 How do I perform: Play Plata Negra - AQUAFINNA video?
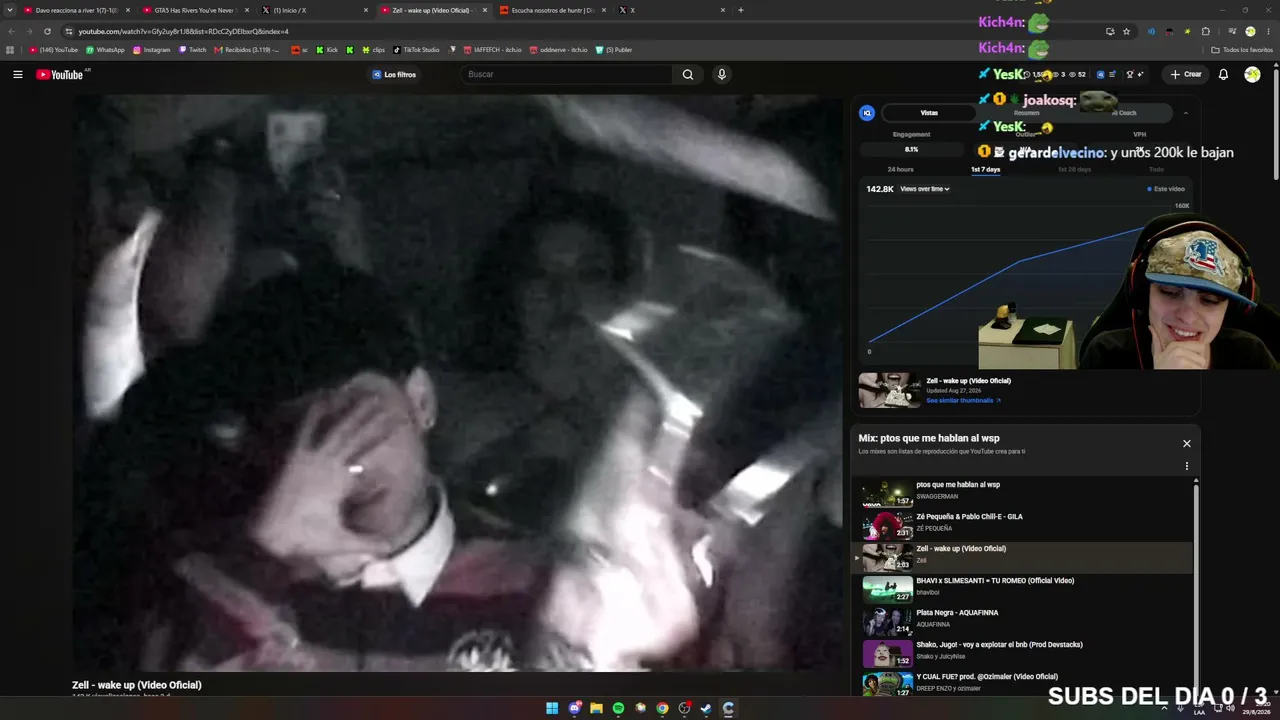(x=1024, y=621)
